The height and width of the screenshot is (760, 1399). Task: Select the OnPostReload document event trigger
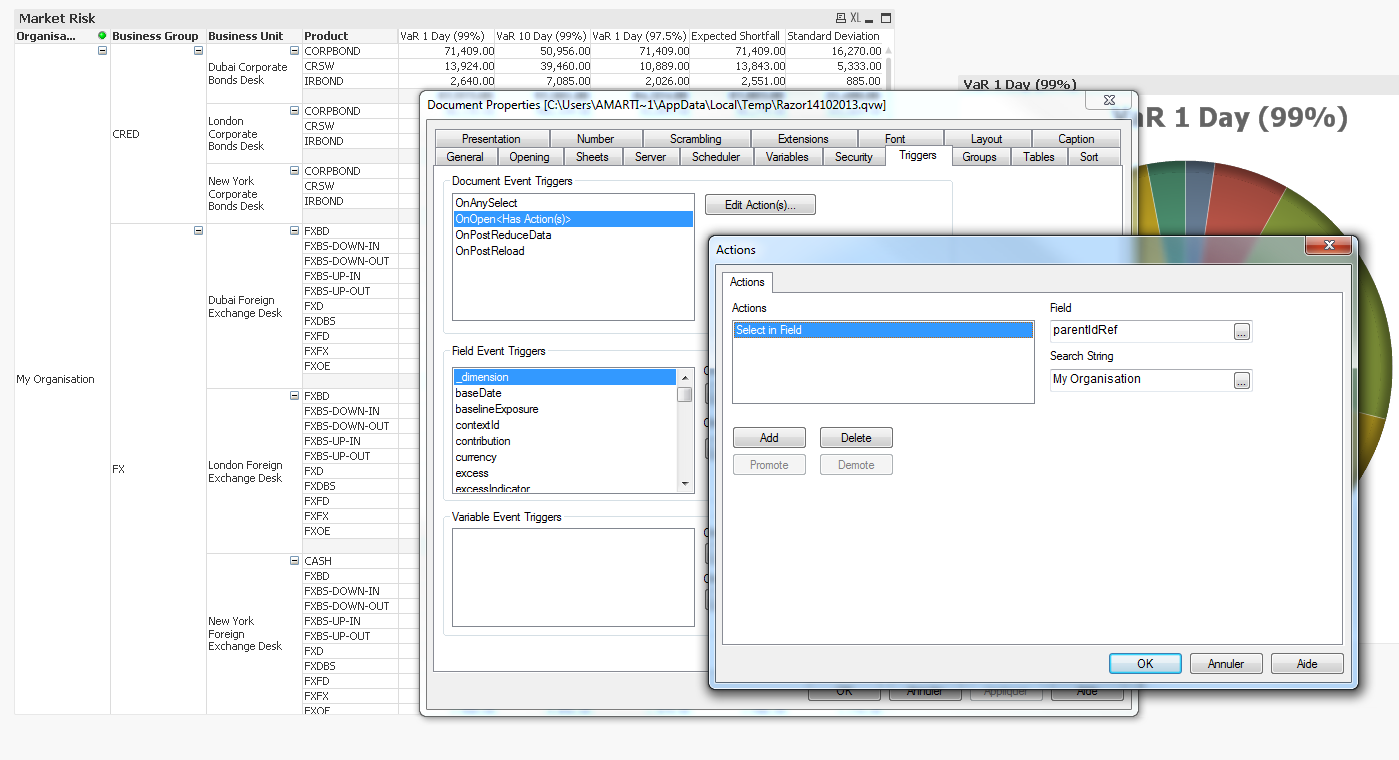coord(490,251)
